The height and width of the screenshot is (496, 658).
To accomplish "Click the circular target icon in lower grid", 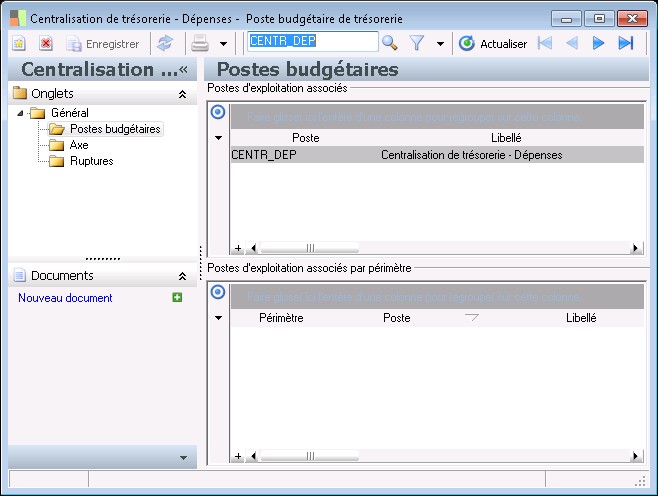I will click(217, 292).
